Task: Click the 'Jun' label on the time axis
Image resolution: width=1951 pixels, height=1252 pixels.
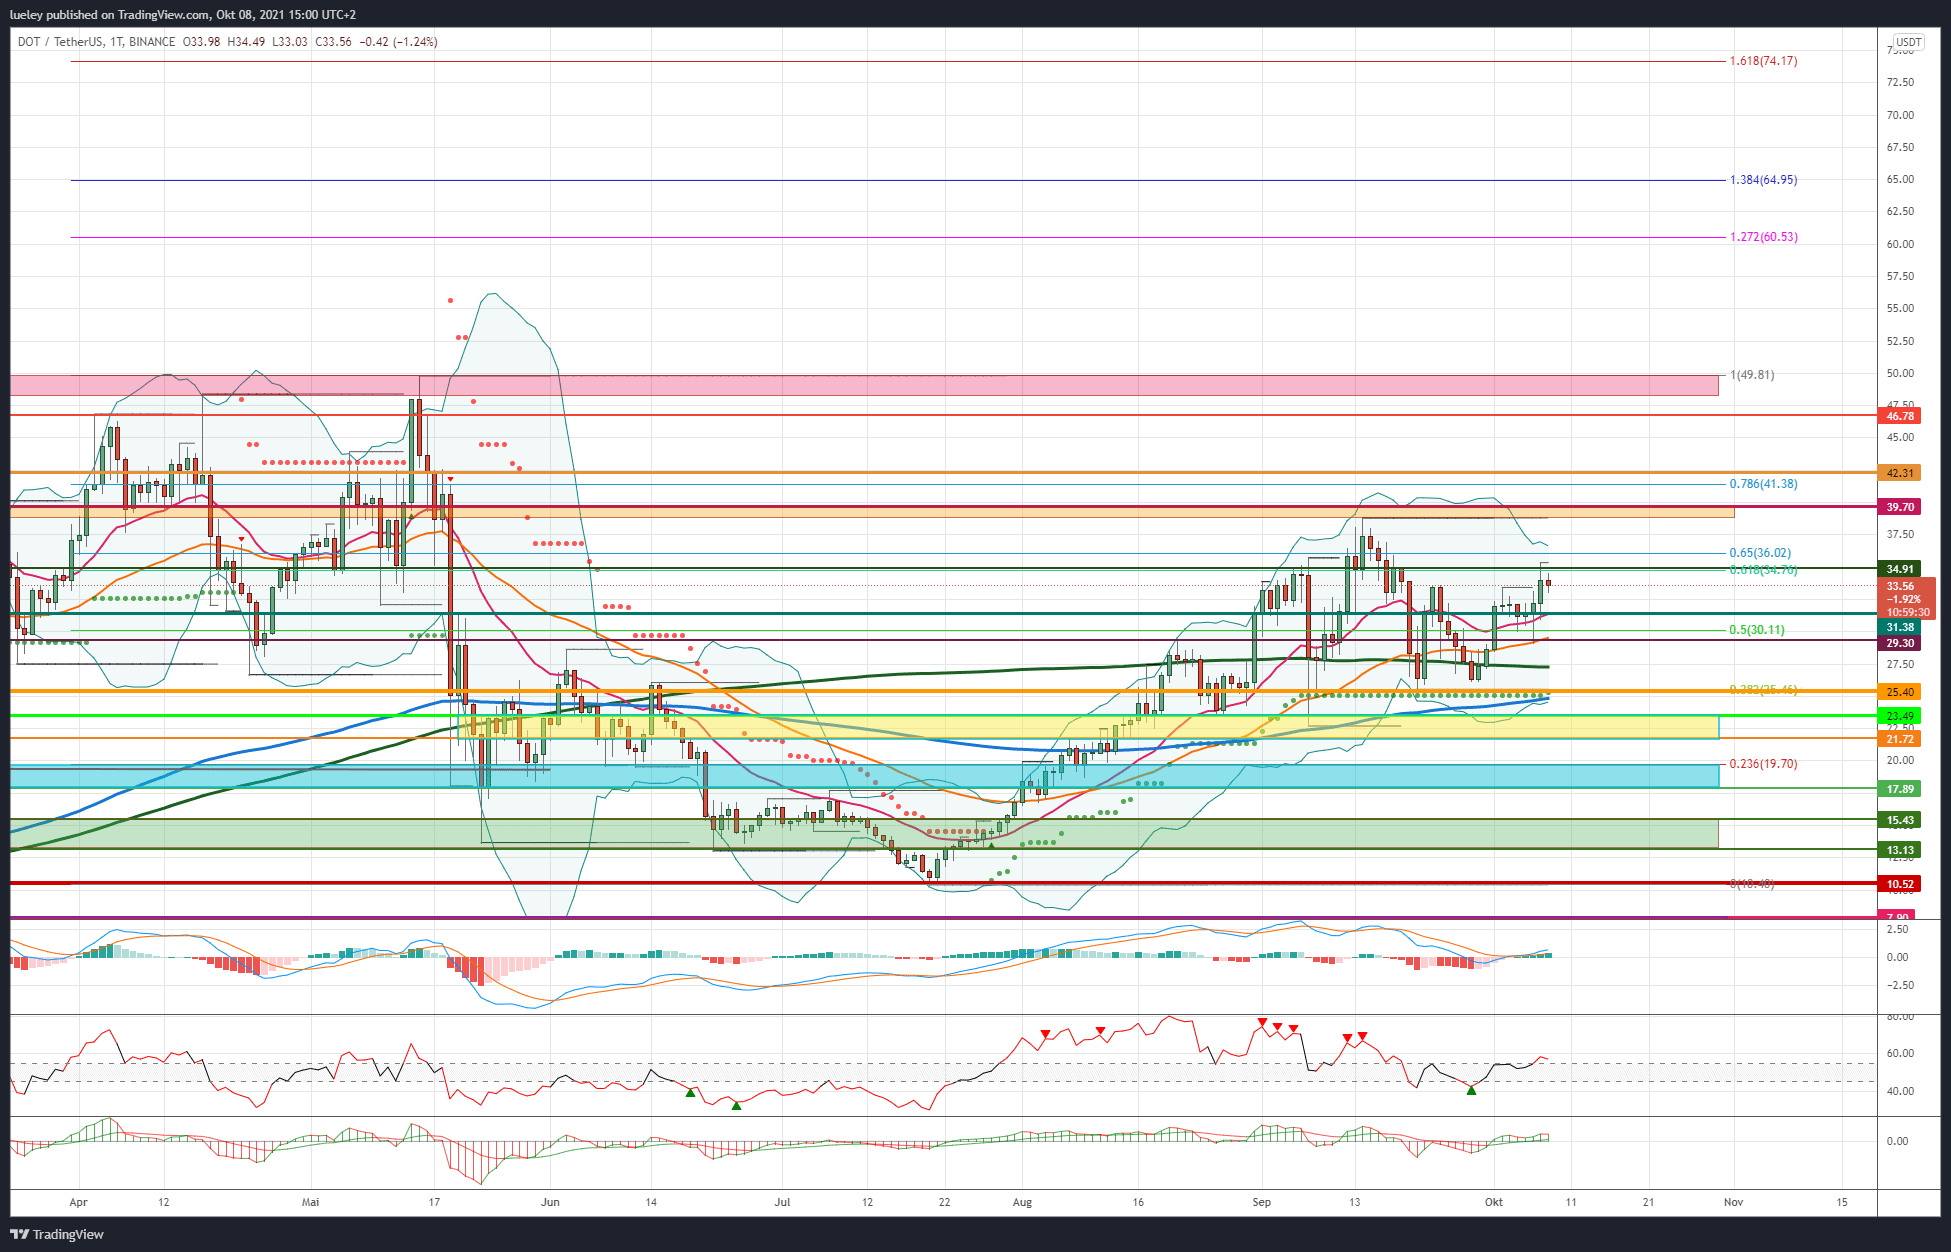Action: [550, 1202]
